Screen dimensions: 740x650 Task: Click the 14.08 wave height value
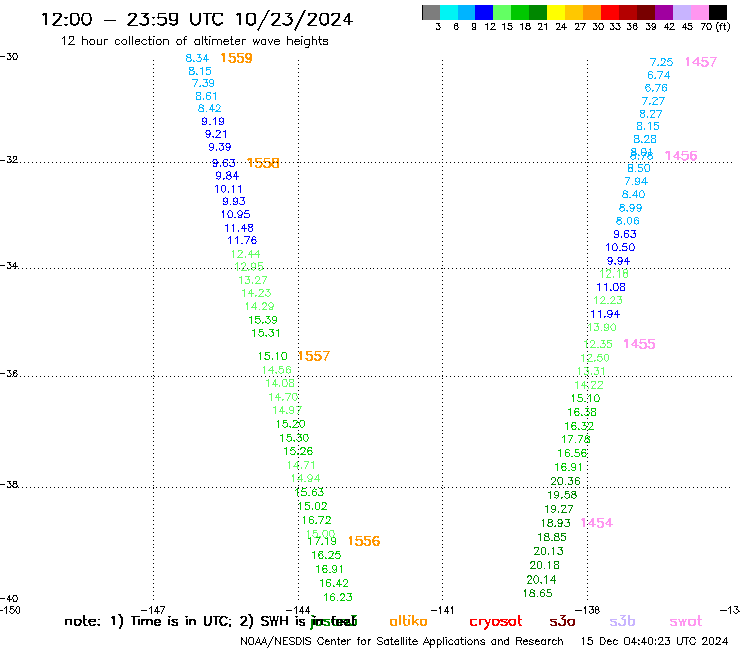[x=280, y=383]
